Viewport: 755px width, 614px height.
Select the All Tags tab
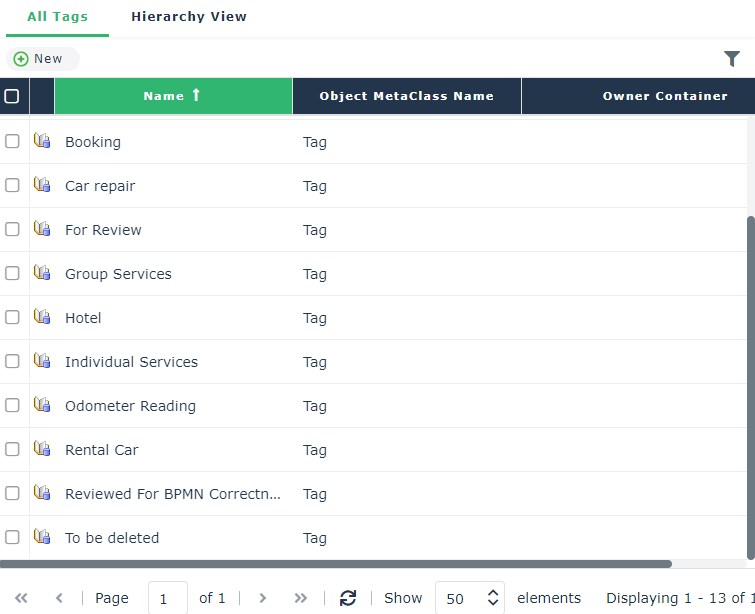57,17
